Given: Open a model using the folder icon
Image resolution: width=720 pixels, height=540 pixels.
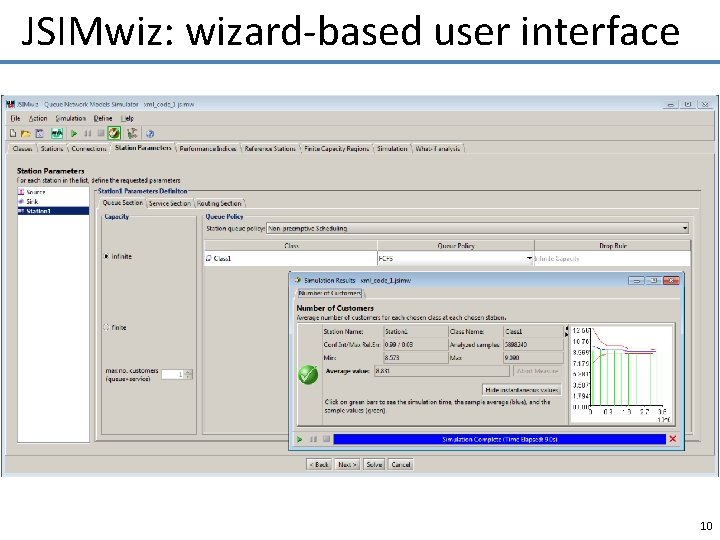Looking at the screenshot, I should (x=26, y=134).
